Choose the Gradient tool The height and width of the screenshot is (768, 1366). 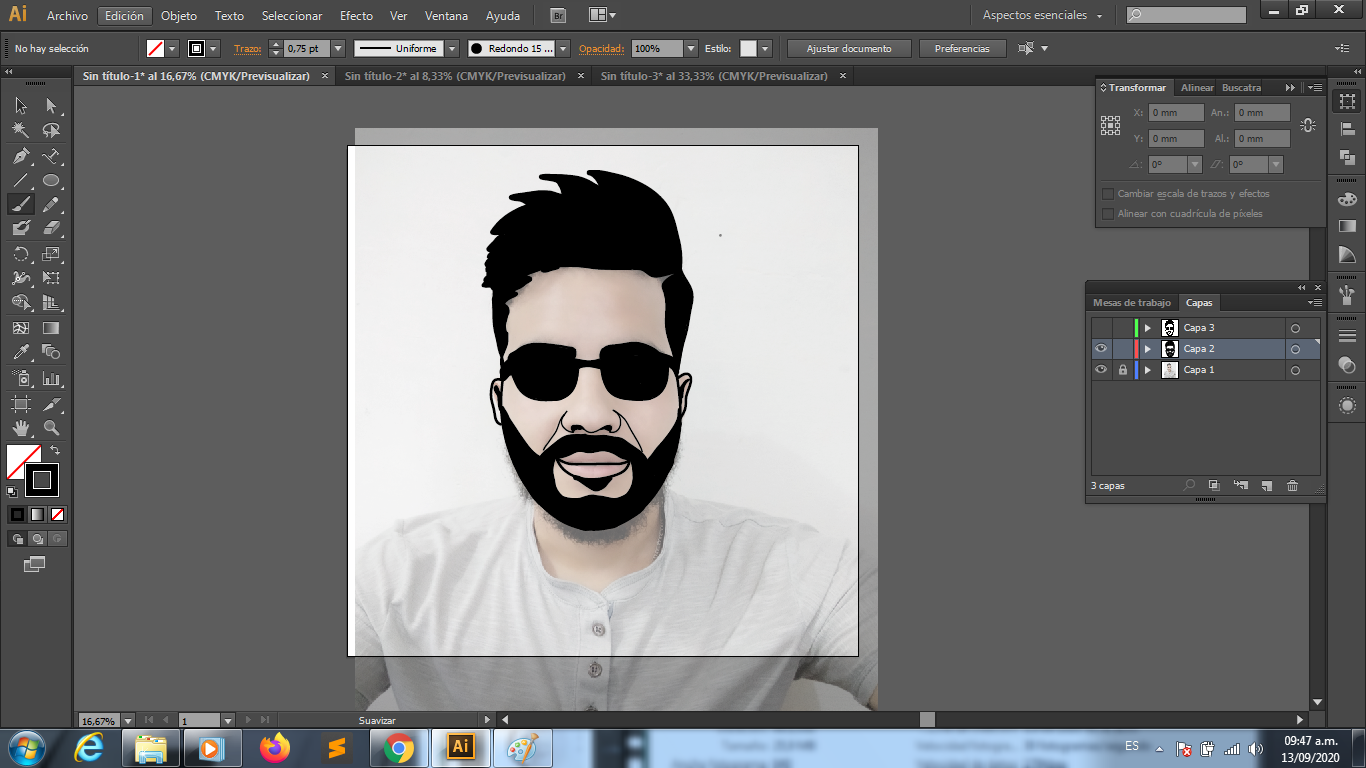51,328
